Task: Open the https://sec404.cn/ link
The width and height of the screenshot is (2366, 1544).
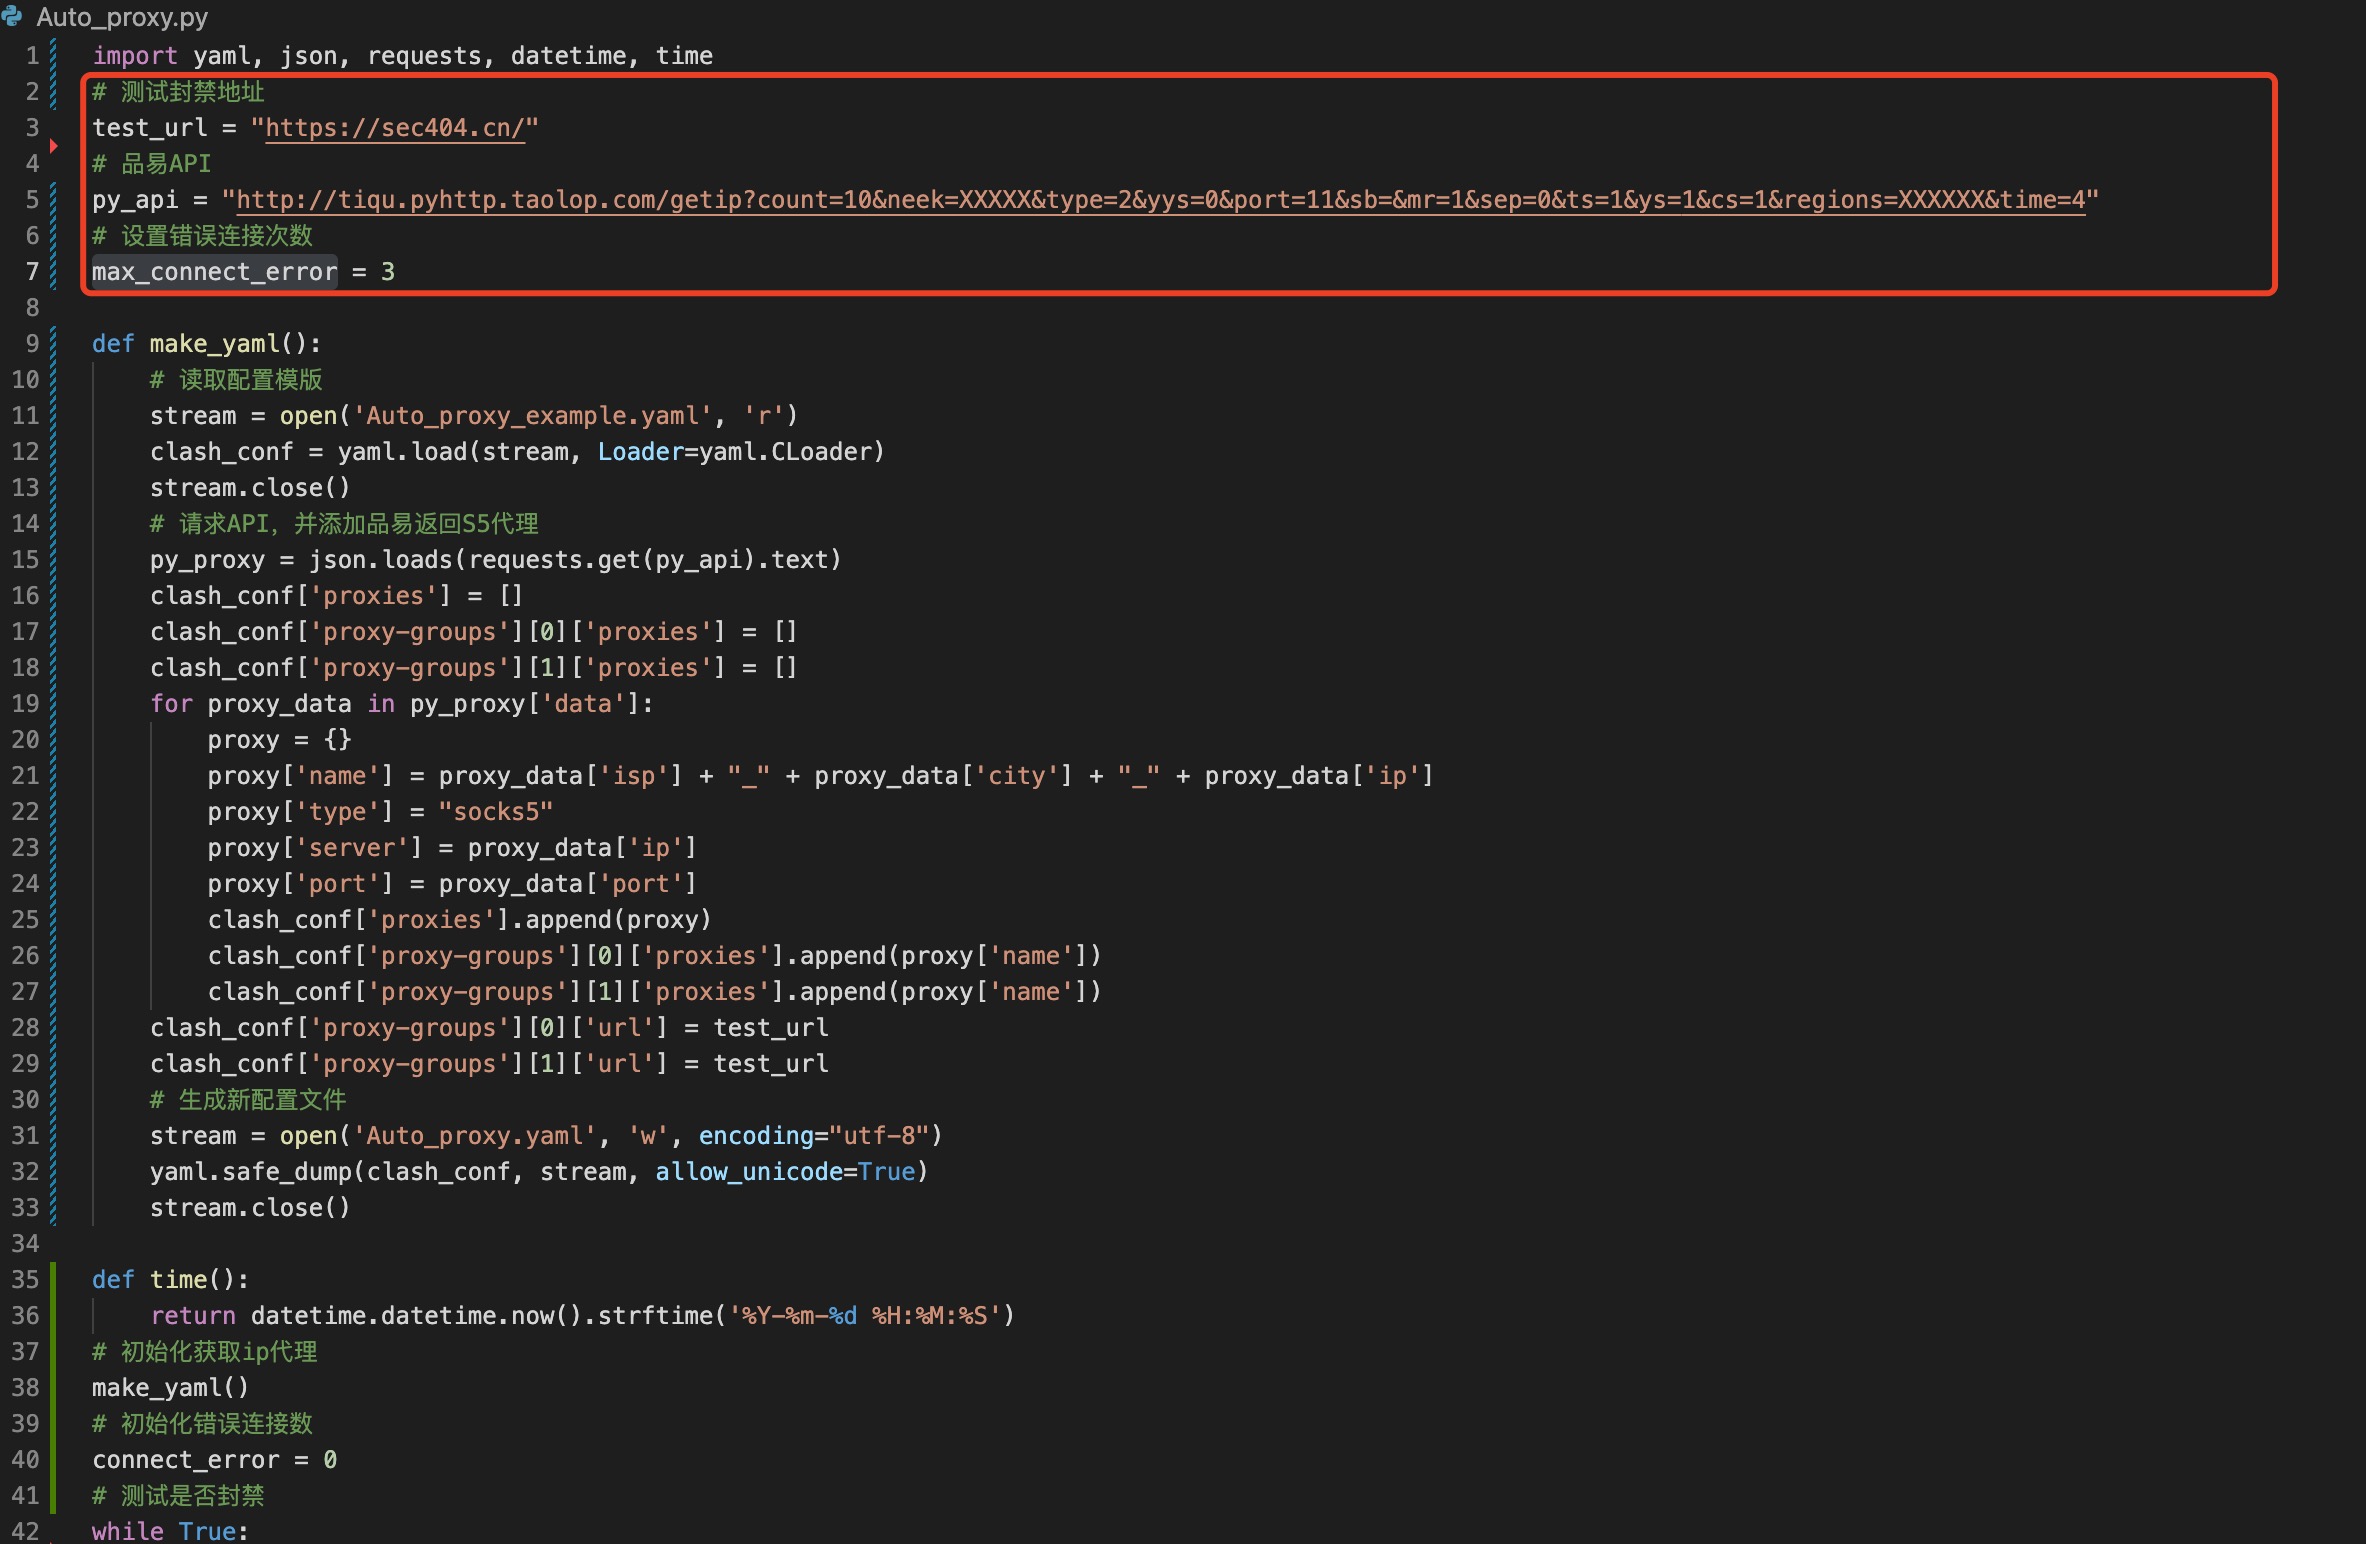Action: point(394,128)
